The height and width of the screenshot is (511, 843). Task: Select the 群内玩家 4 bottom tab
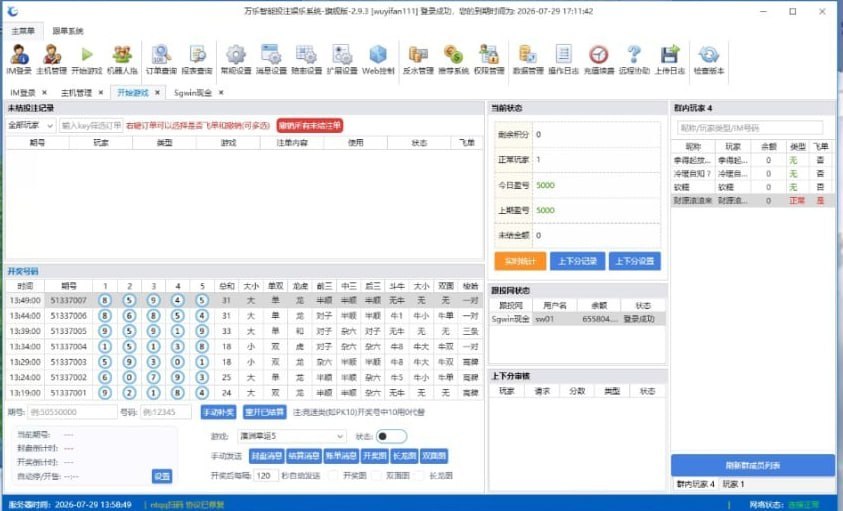point(695,484)
